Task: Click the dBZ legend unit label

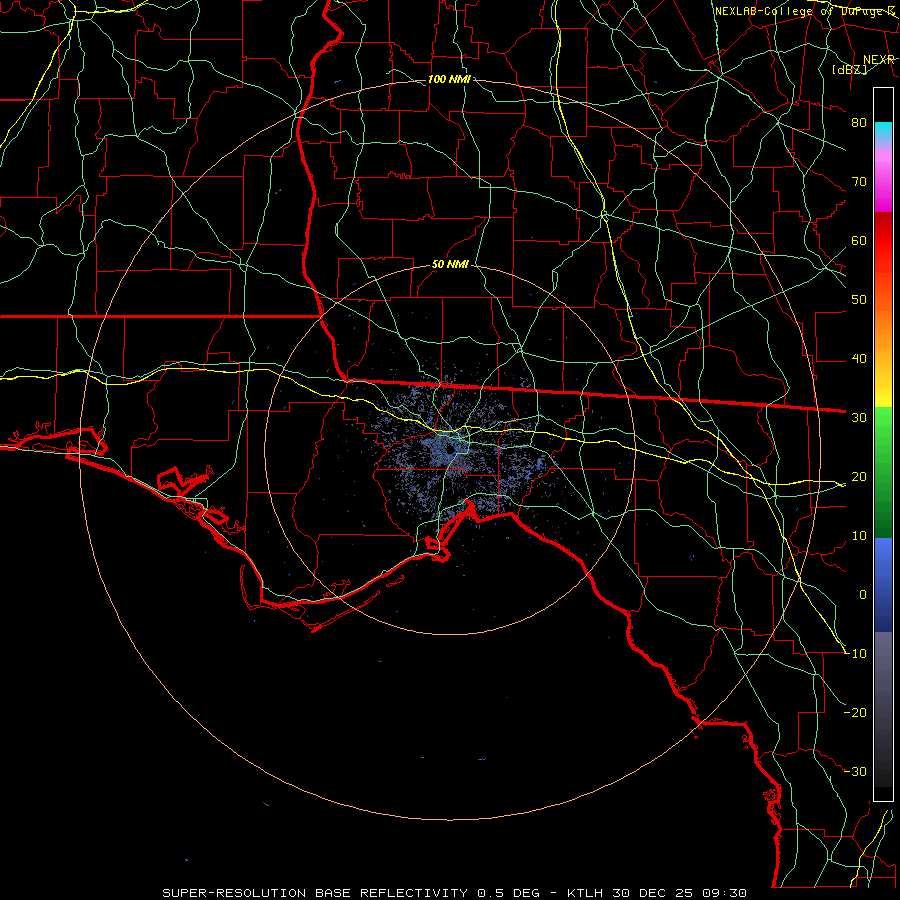Action: 849,69
